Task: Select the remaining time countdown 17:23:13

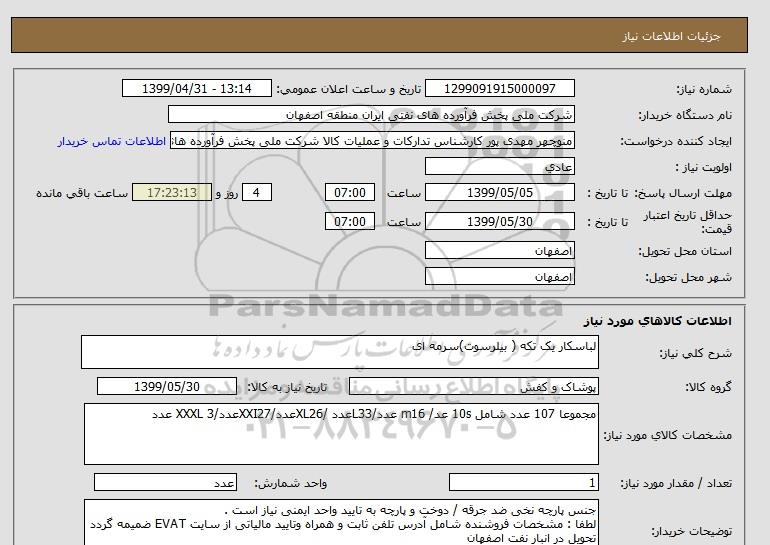Action: pyautogui.click(x=172, y=192)
